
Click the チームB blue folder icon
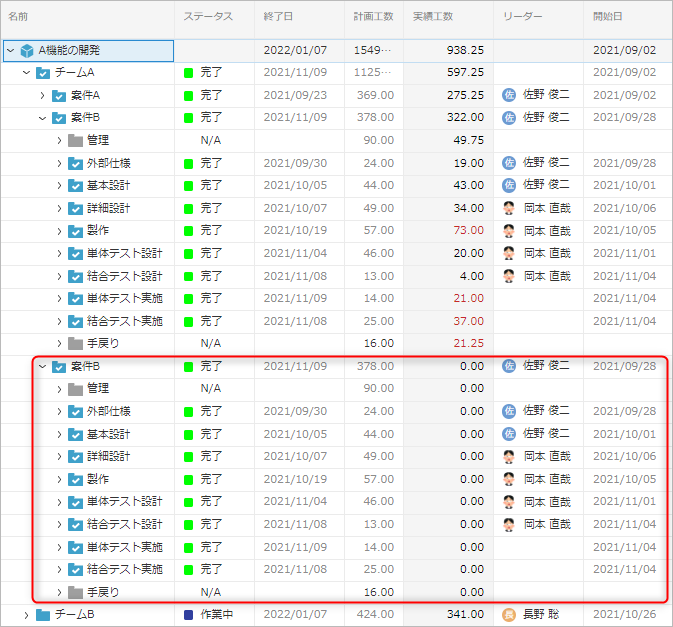click(x=43, y=614)
